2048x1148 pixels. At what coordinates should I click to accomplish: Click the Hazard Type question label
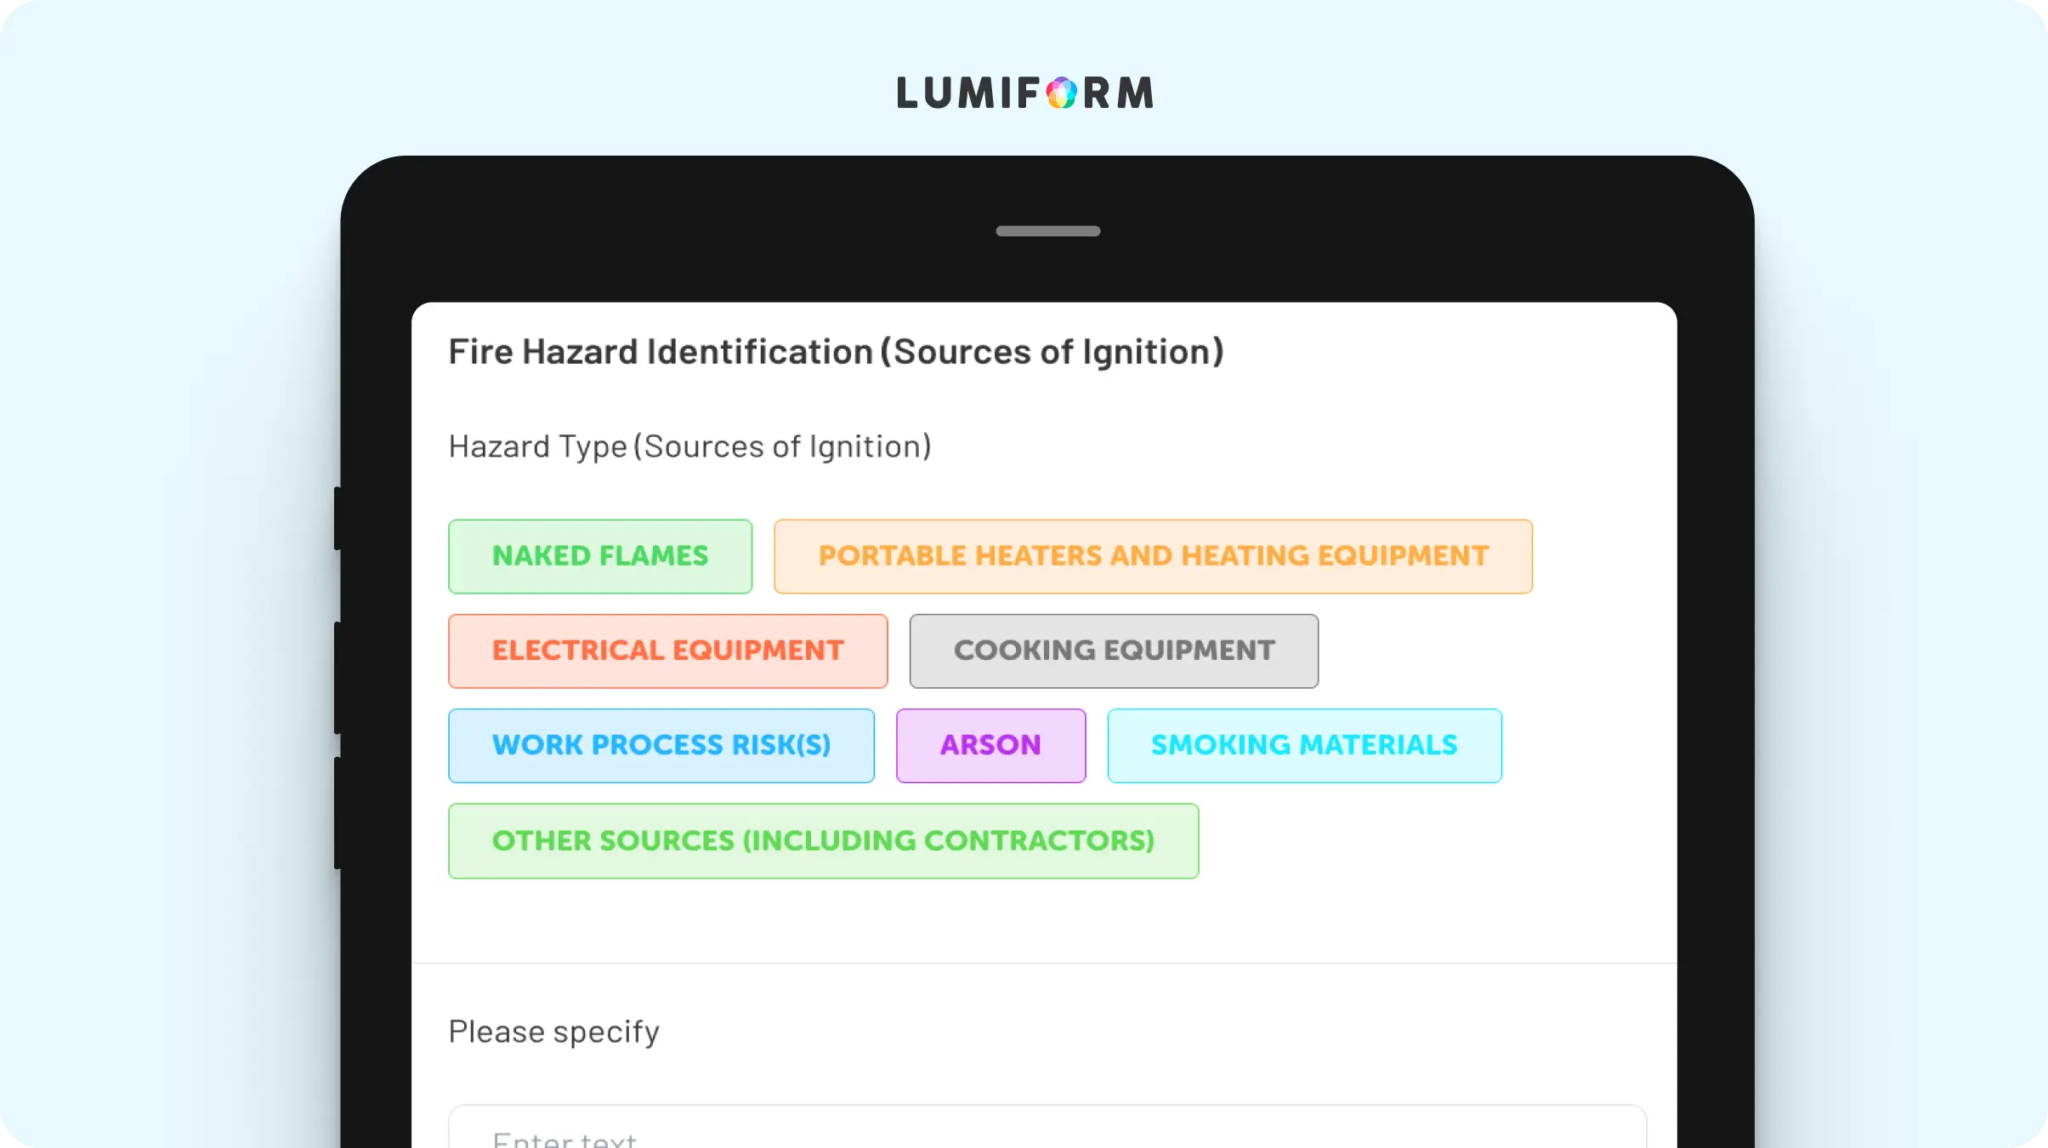[x=690, y=447]
